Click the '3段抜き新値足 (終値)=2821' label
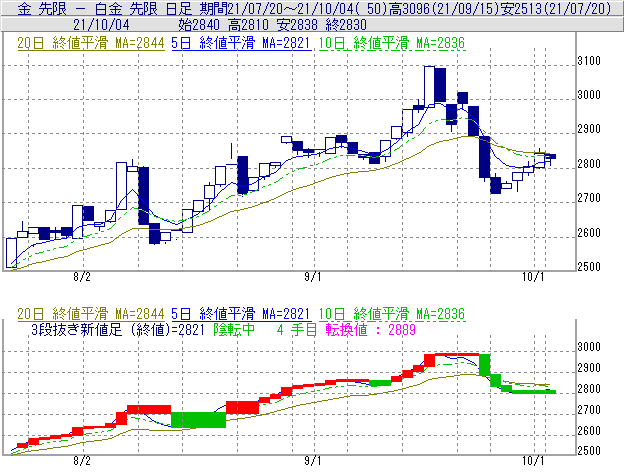This screenshot has height=475, width=624. 118,330
